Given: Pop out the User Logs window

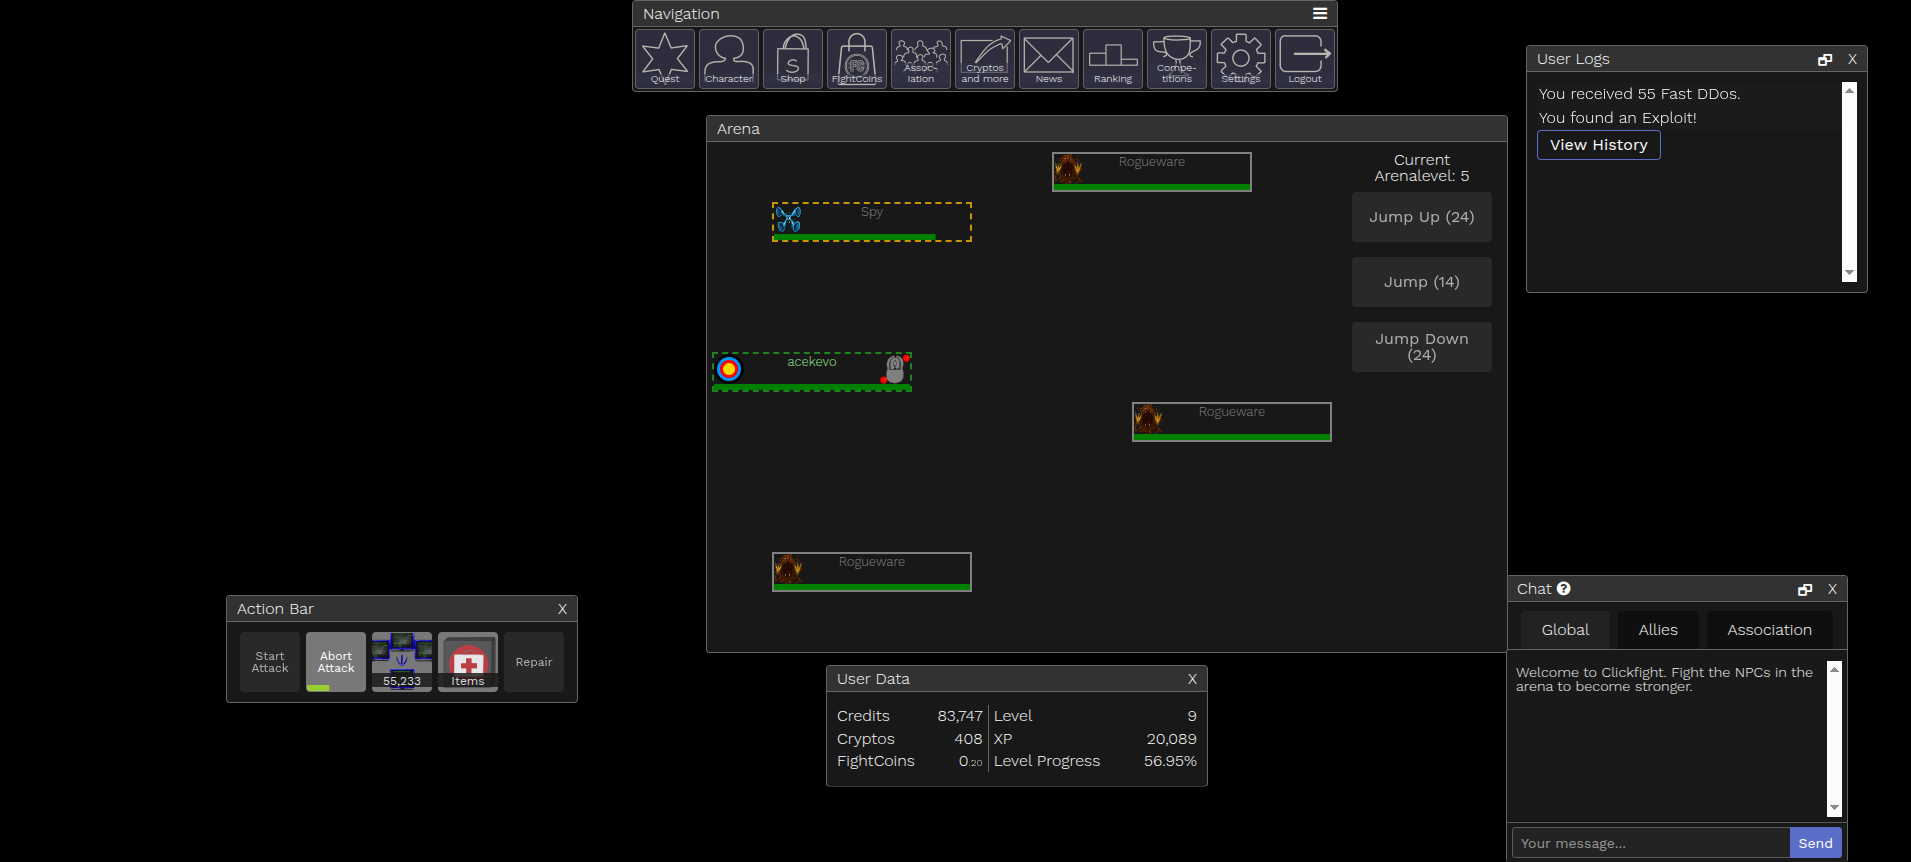Looking at the screenshot, I should 1825,60.
